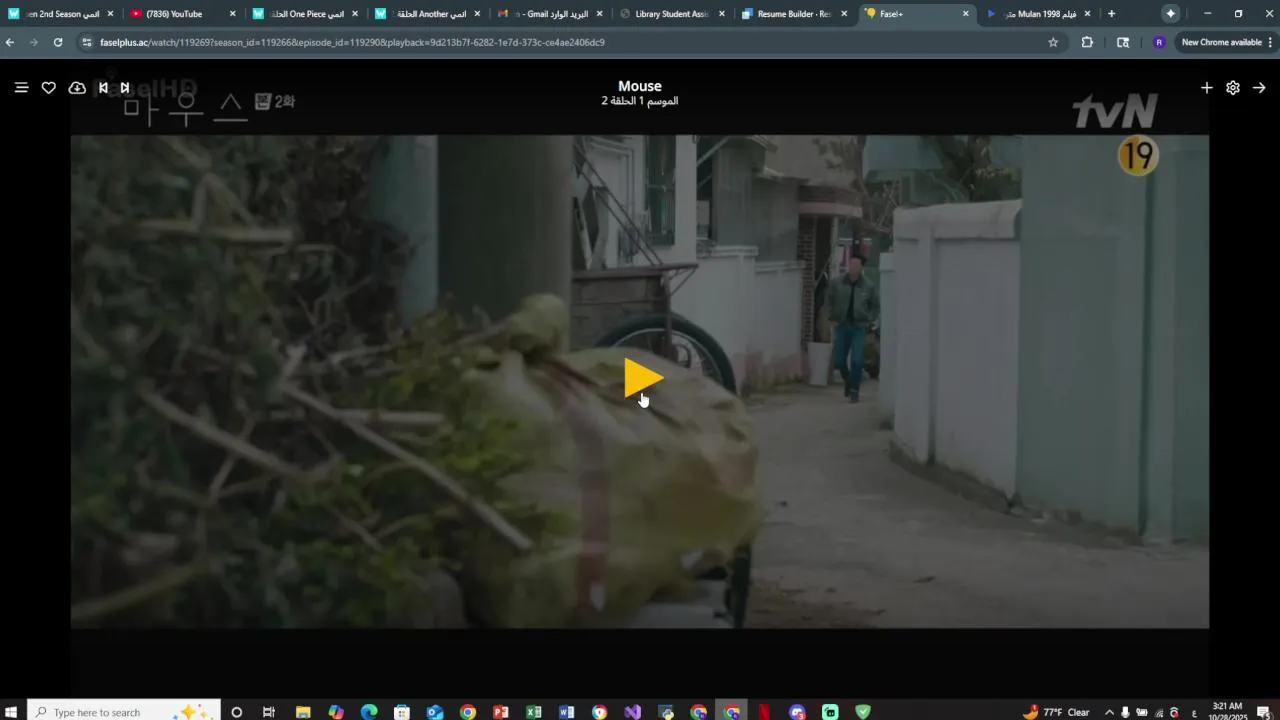Click the browser back arrow

pyautogui.click(x=10, y=42)
